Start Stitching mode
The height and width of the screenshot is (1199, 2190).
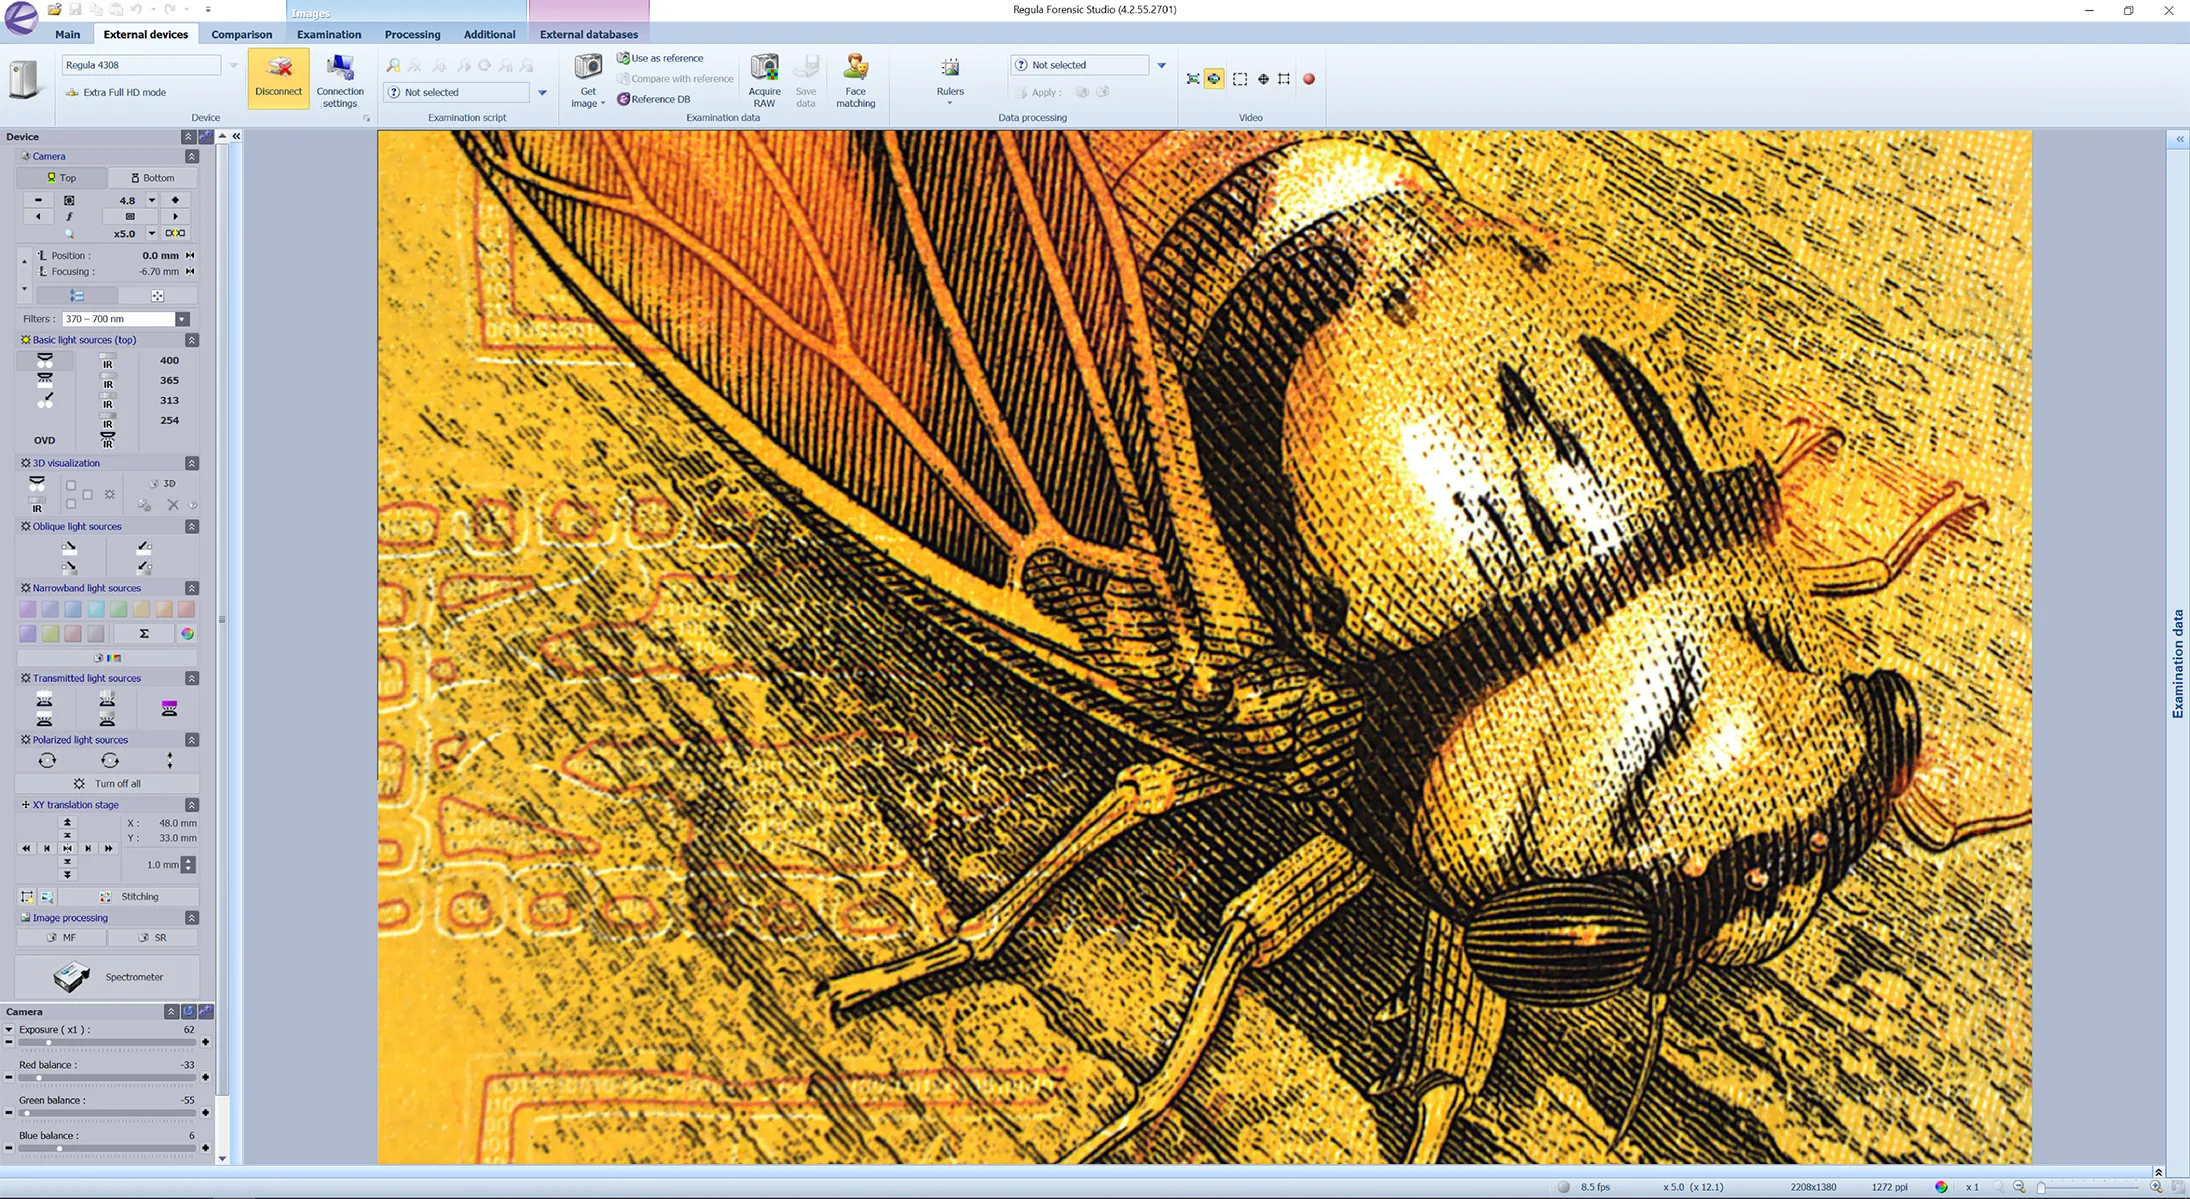pyautogui.click(x=129, y=896)
